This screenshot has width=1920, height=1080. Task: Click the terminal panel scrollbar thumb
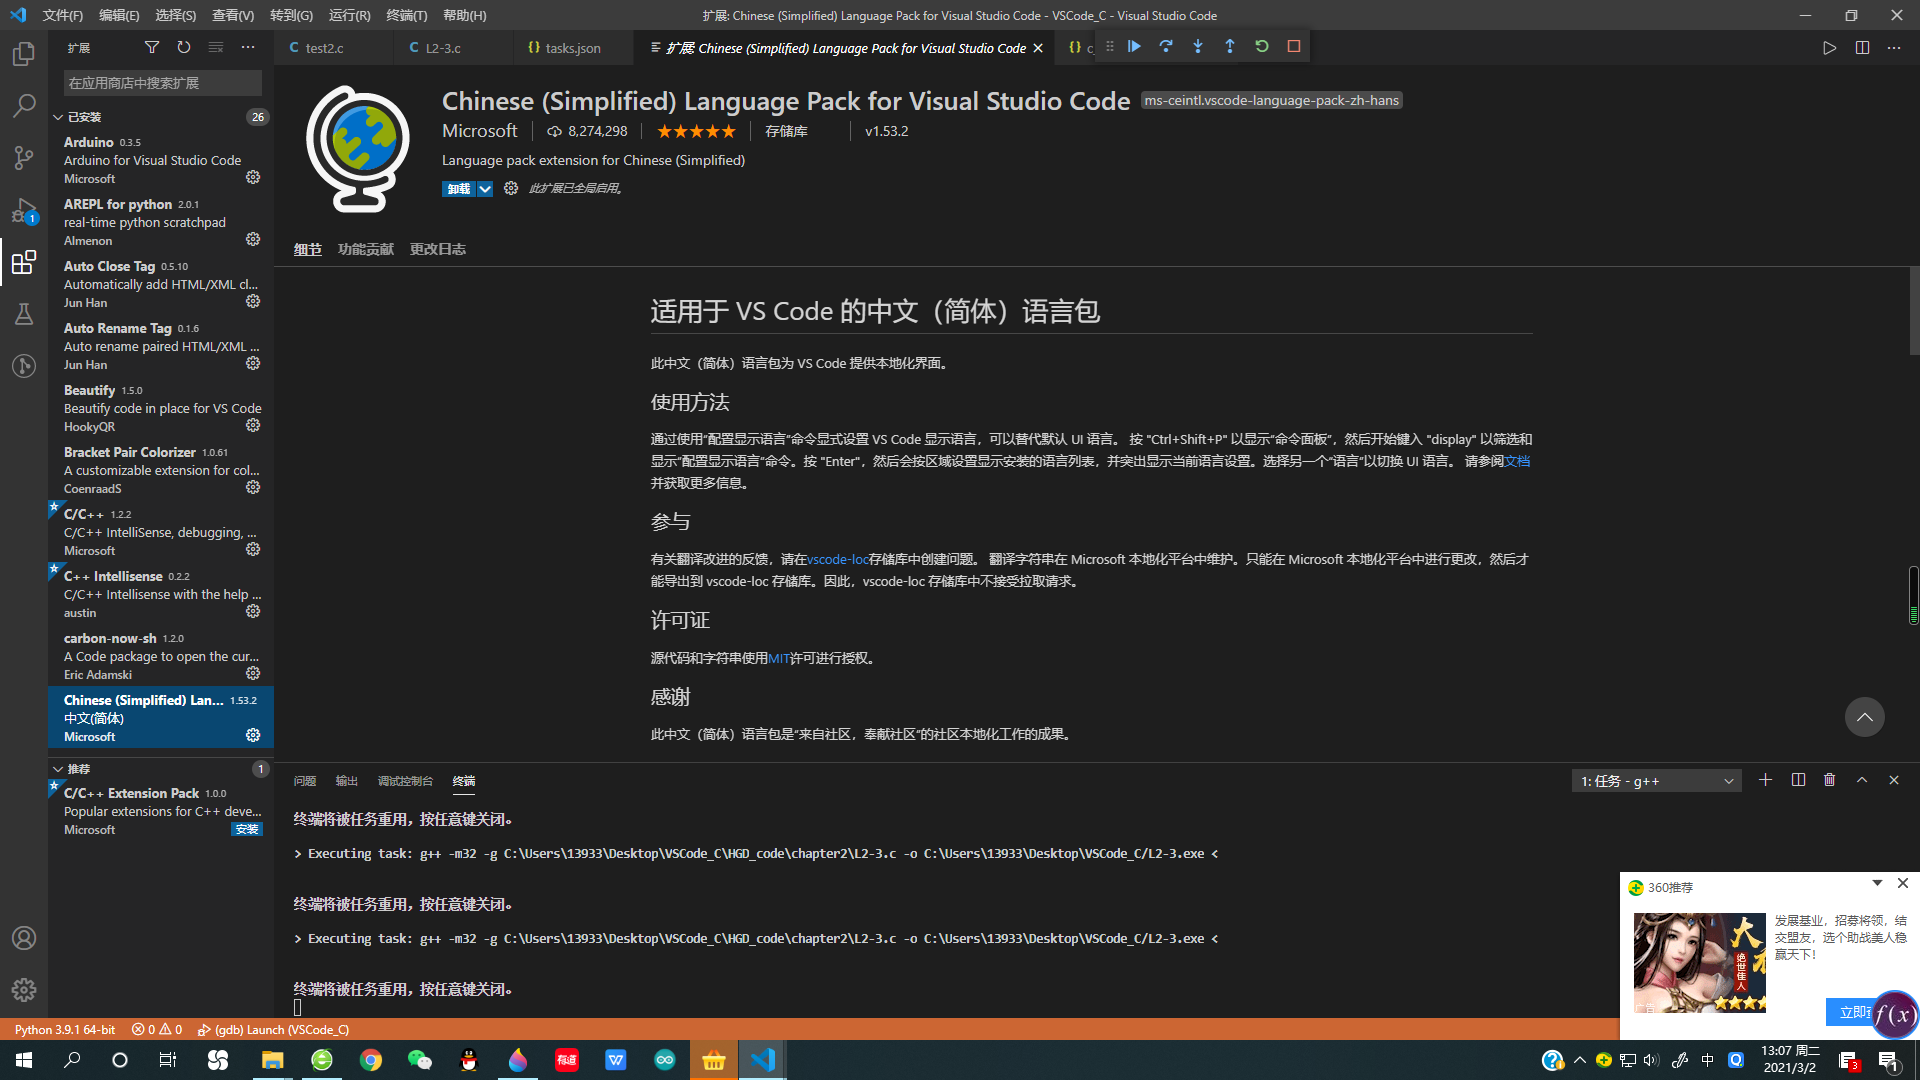[x=1913, y=595]
